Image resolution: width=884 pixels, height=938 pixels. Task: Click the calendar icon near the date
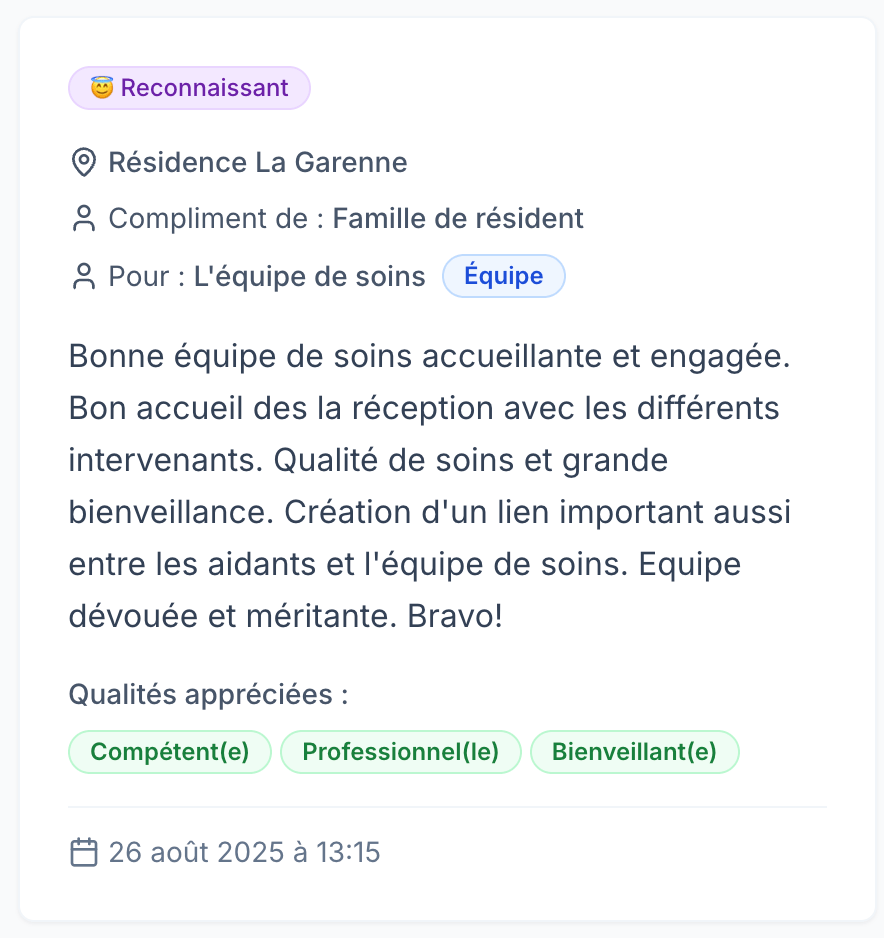coord(83,852)
